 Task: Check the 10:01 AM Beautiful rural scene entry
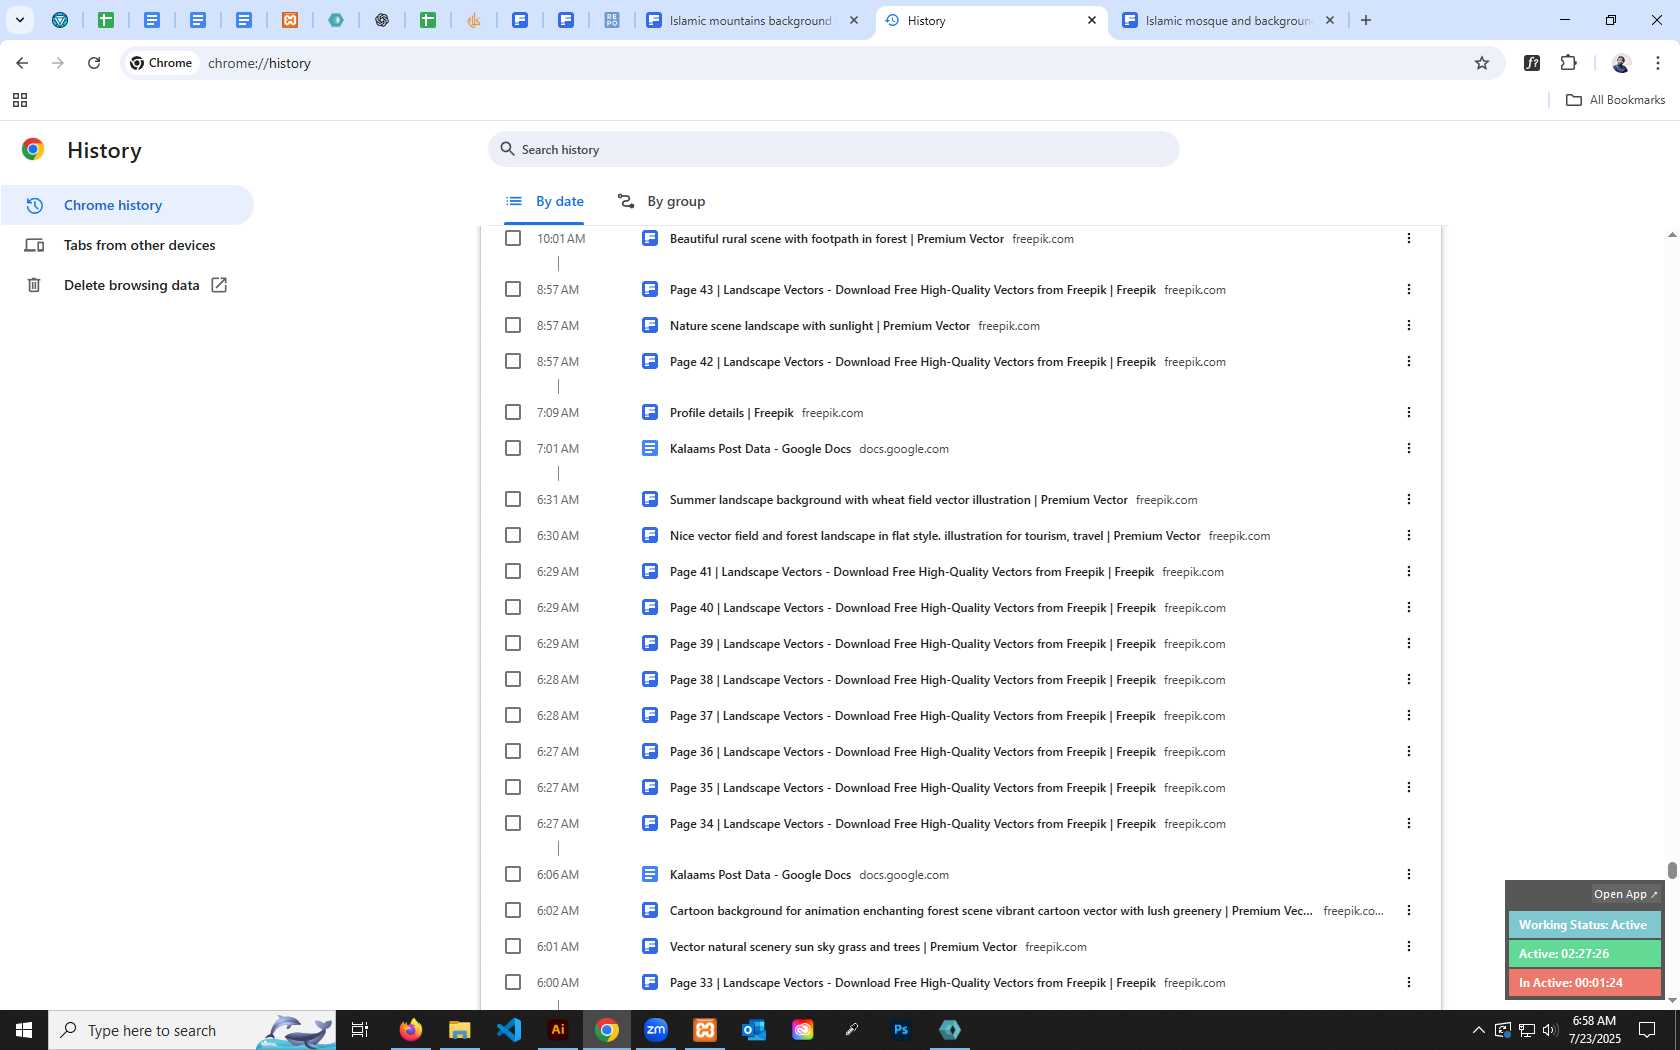(513, 238)
